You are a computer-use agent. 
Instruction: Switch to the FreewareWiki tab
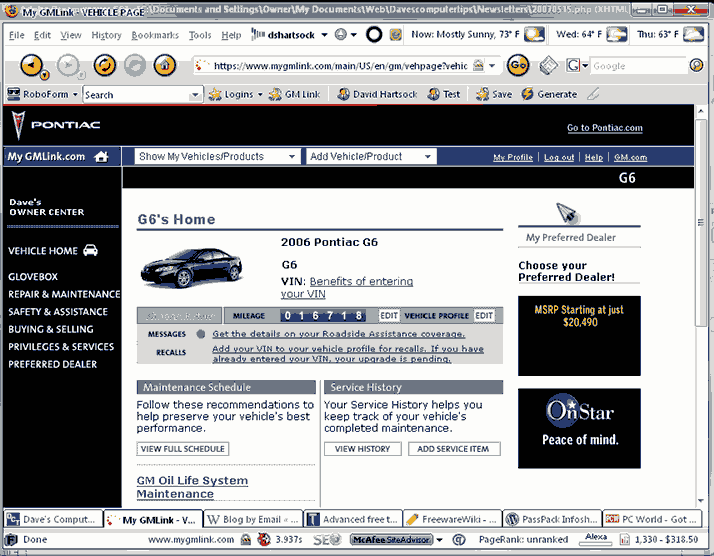pyautogui.click(x=452, y=519)
